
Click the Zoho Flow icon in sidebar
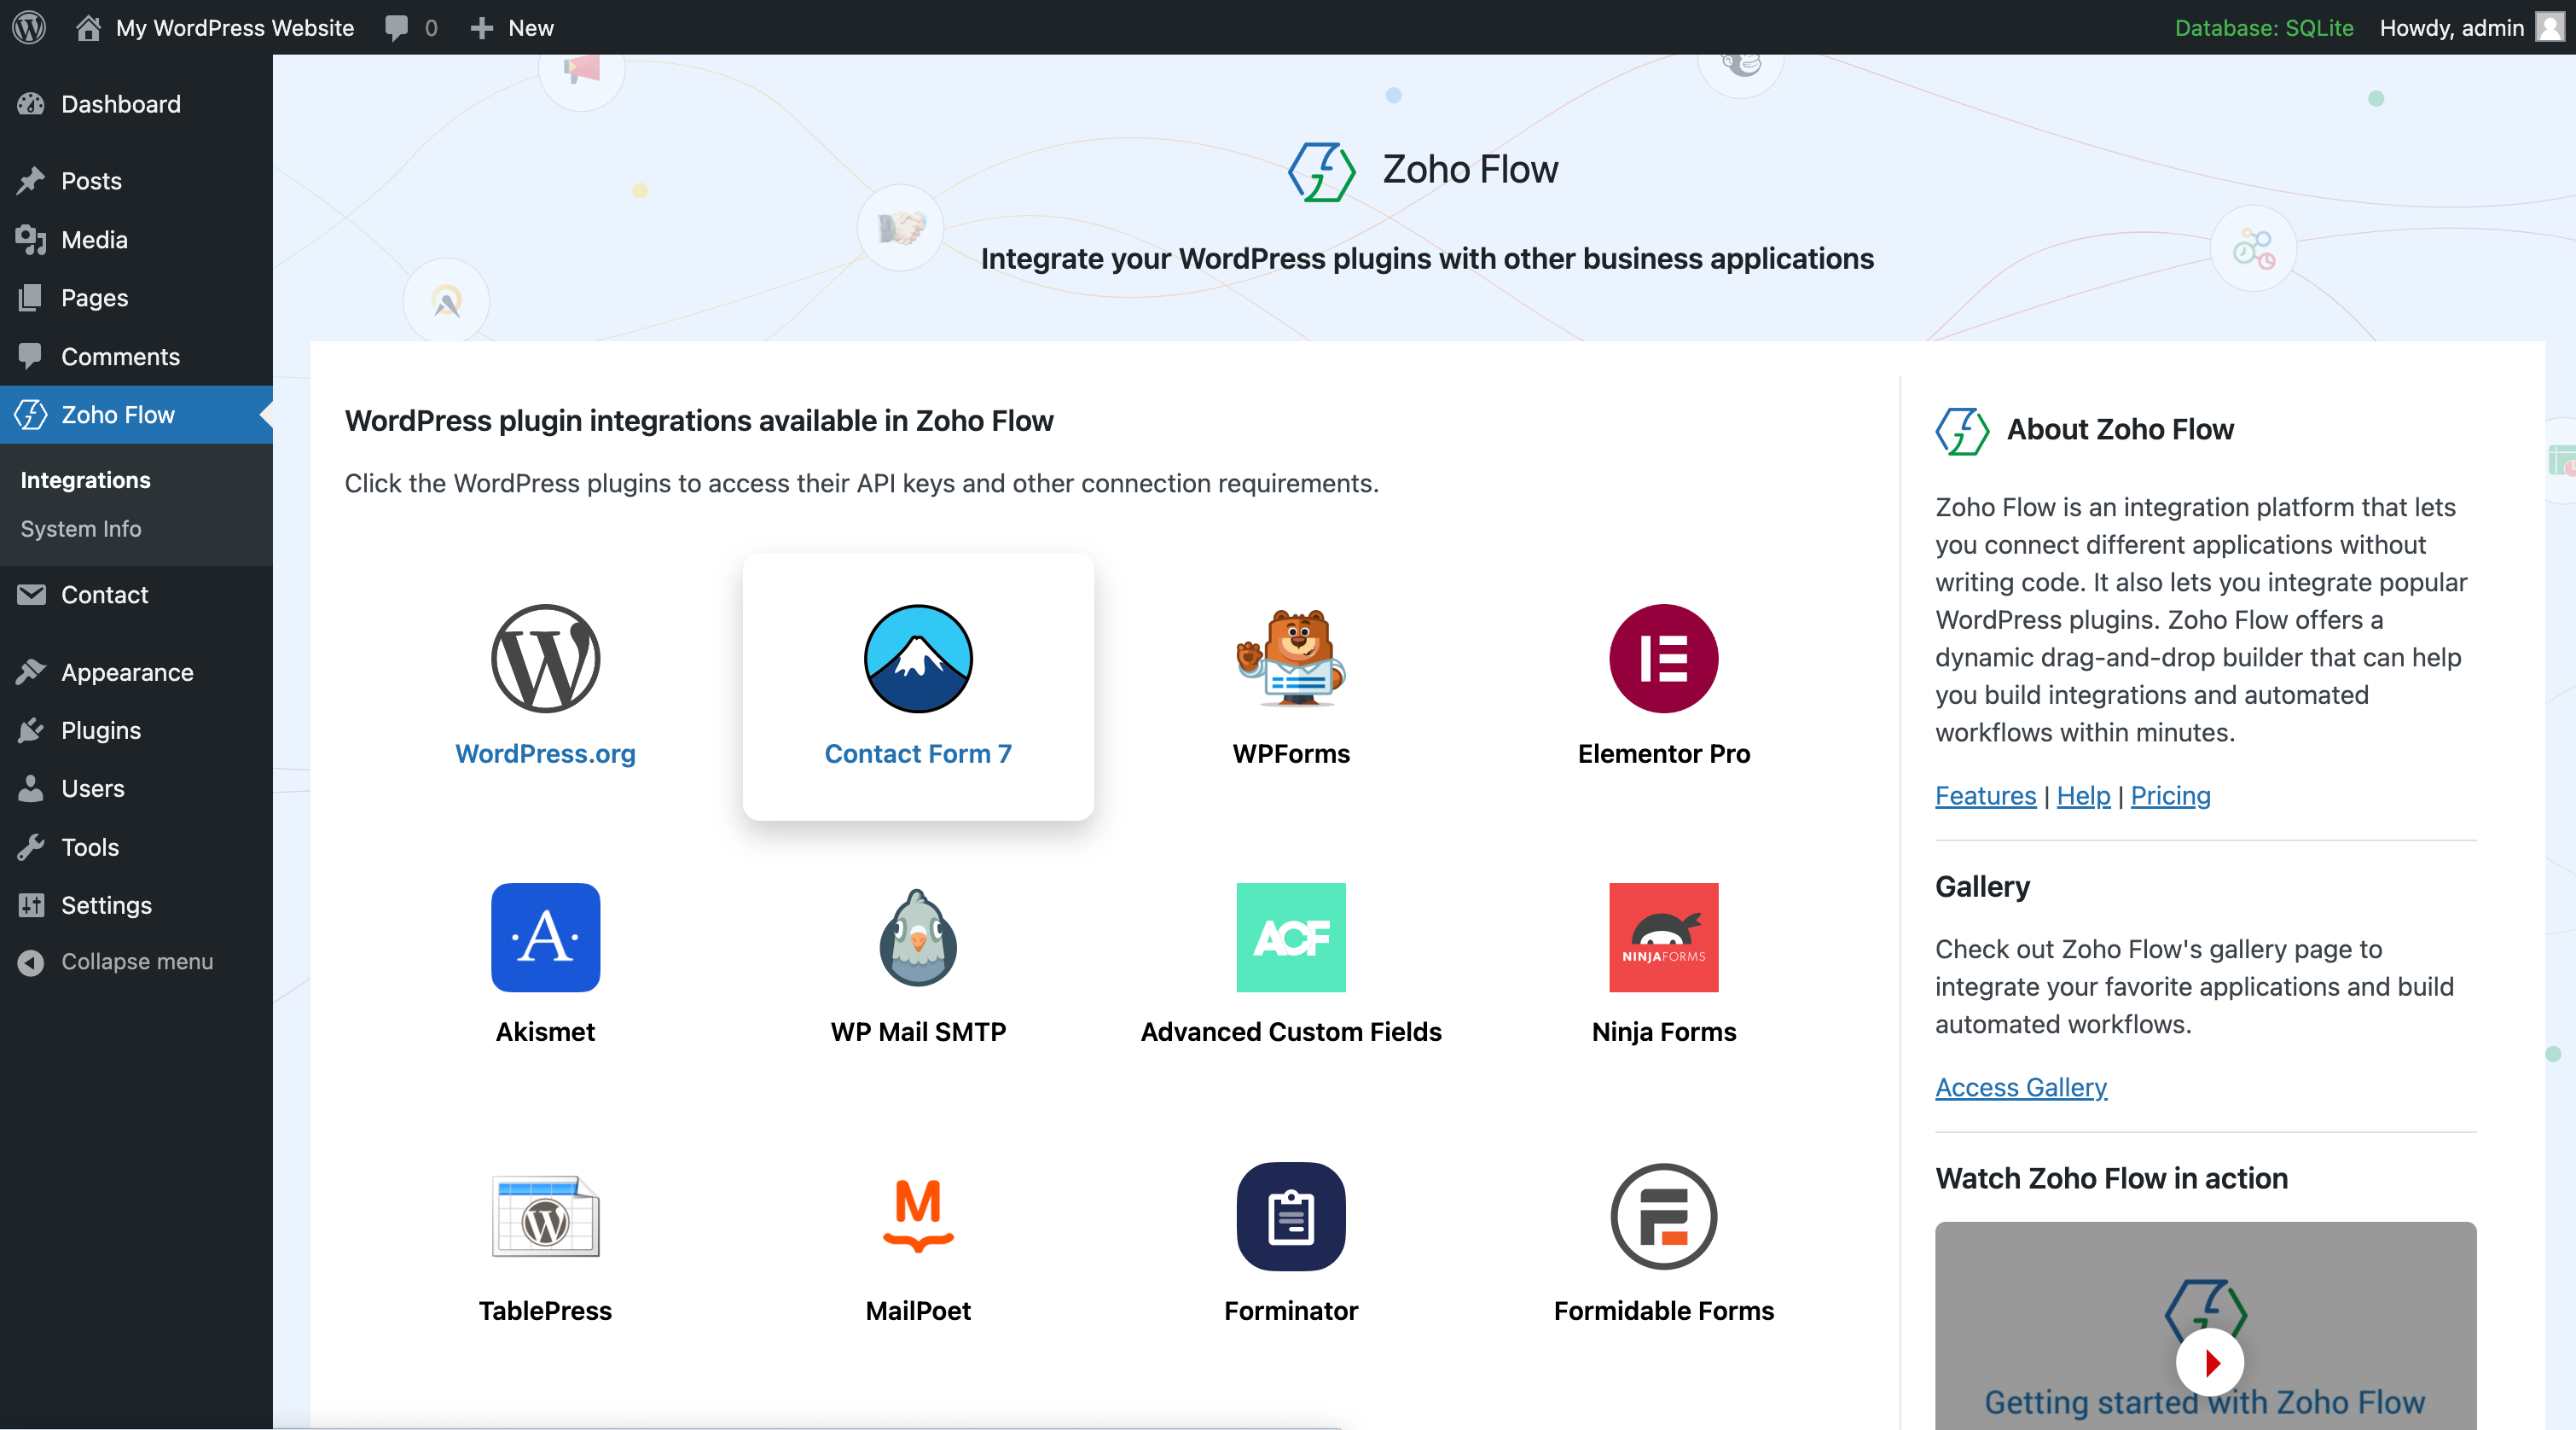point(31,414)
